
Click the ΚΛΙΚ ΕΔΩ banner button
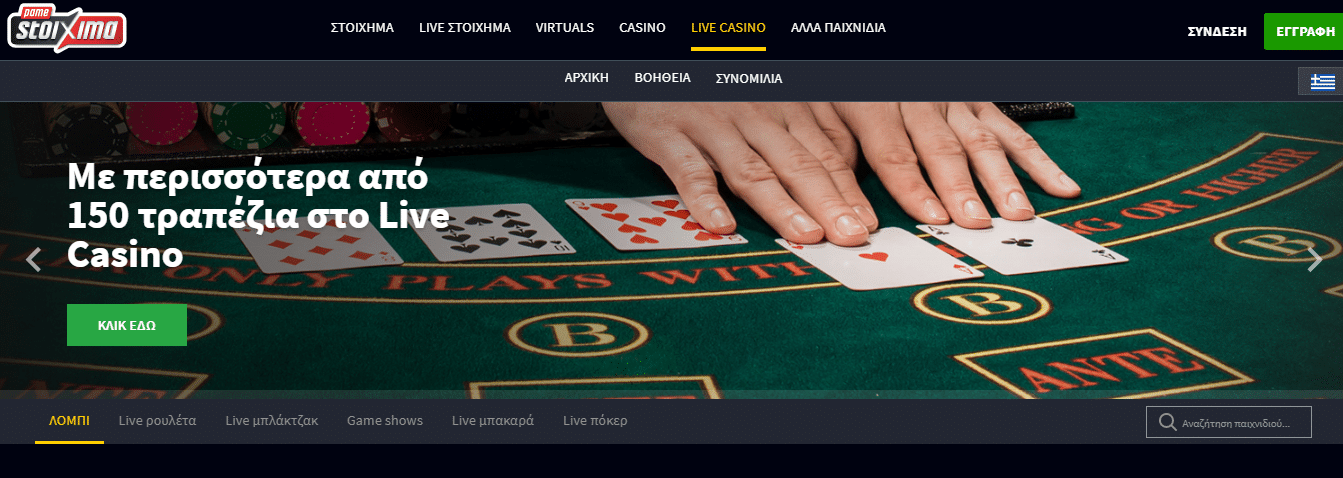click(127, 325)
